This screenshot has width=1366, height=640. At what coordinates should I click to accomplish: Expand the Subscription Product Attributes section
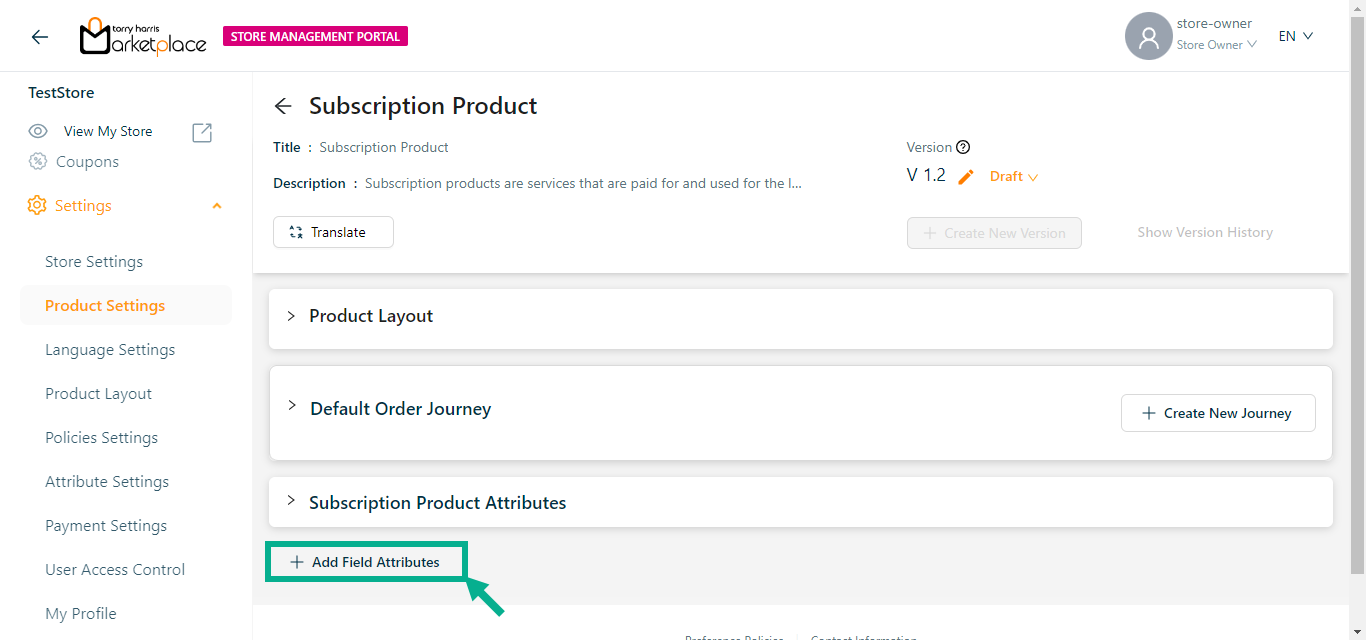291,501
